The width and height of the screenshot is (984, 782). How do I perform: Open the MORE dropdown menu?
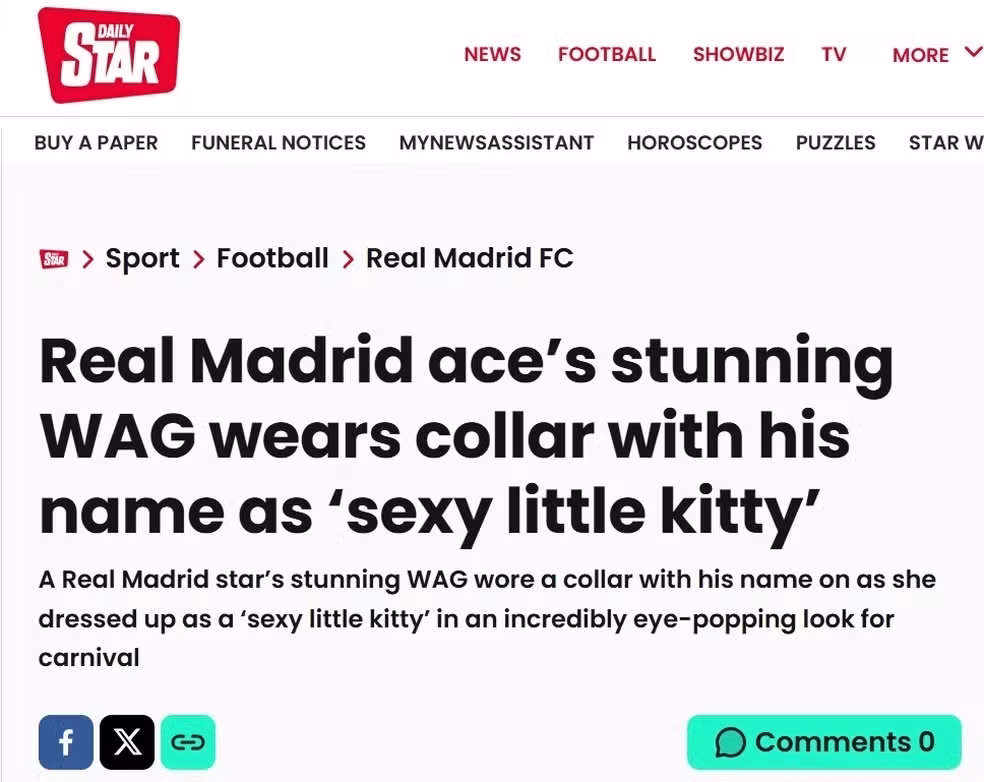point(920,55)
